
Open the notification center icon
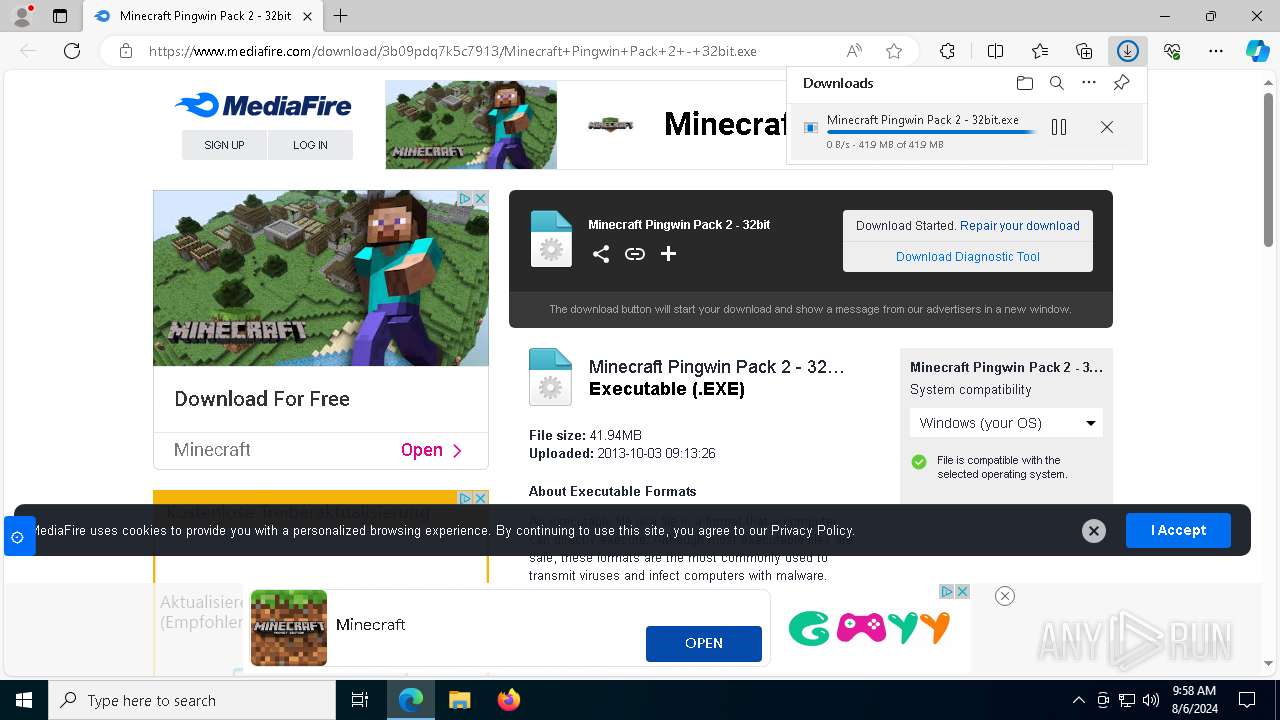pos(1247,700)
